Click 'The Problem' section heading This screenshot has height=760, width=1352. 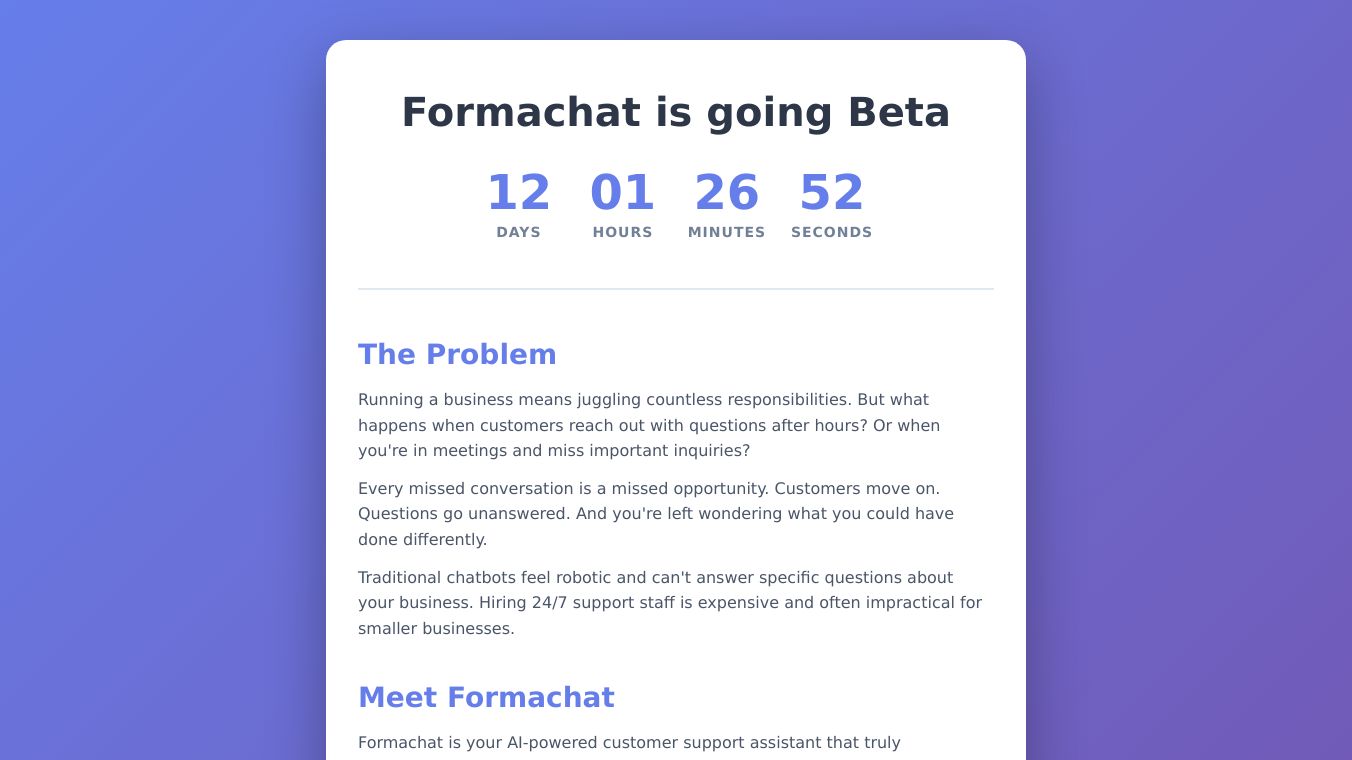pyautogui.click(x=457, y=354)
